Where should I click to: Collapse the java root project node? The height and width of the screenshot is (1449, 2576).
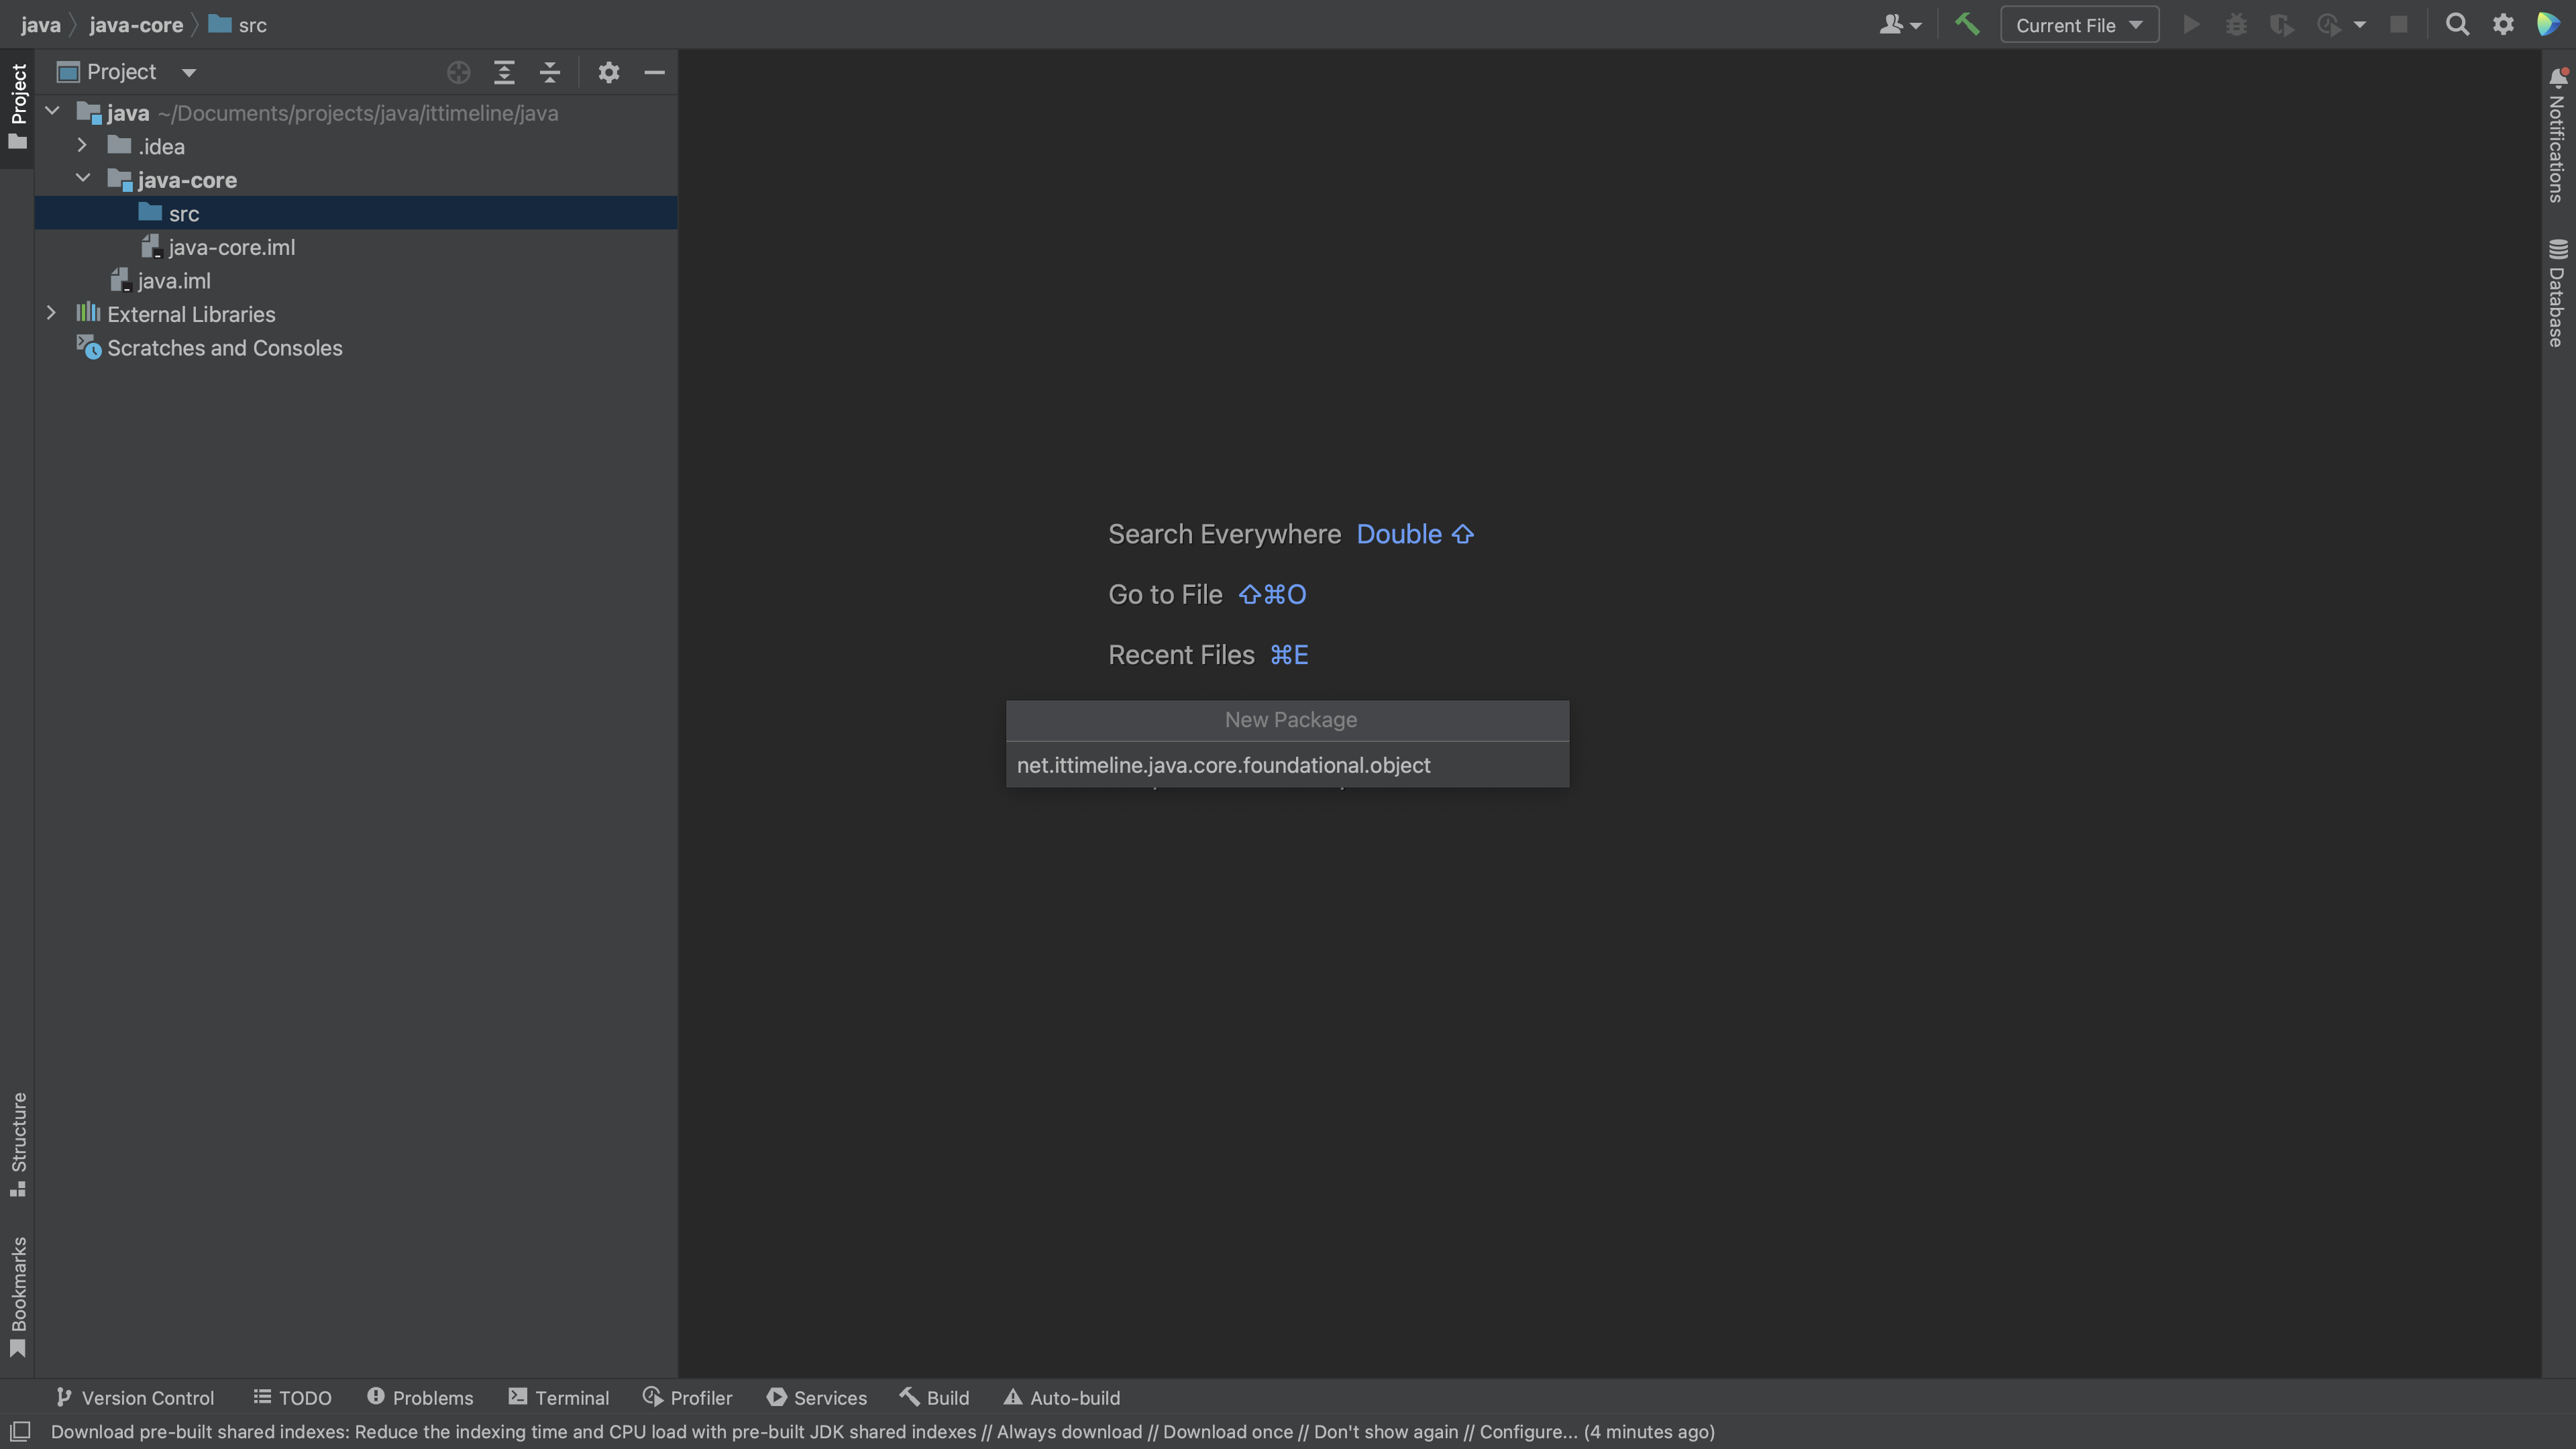coord(53,111)
